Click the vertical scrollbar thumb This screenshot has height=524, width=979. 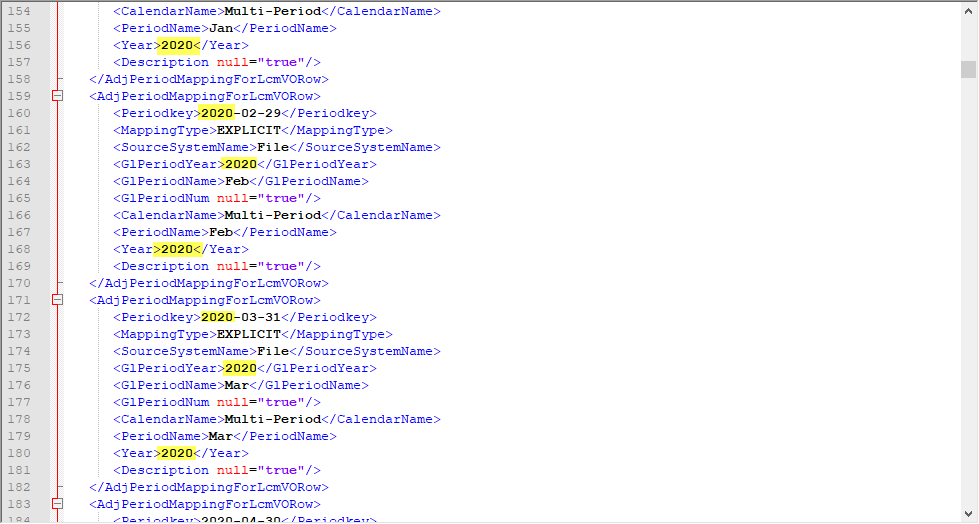coord(968,69)
